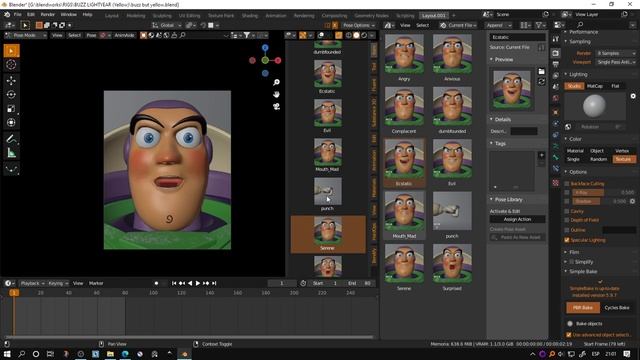Click the red X axis gizmo ball
The height and width of the screenshot is (360, 640).
278,60
